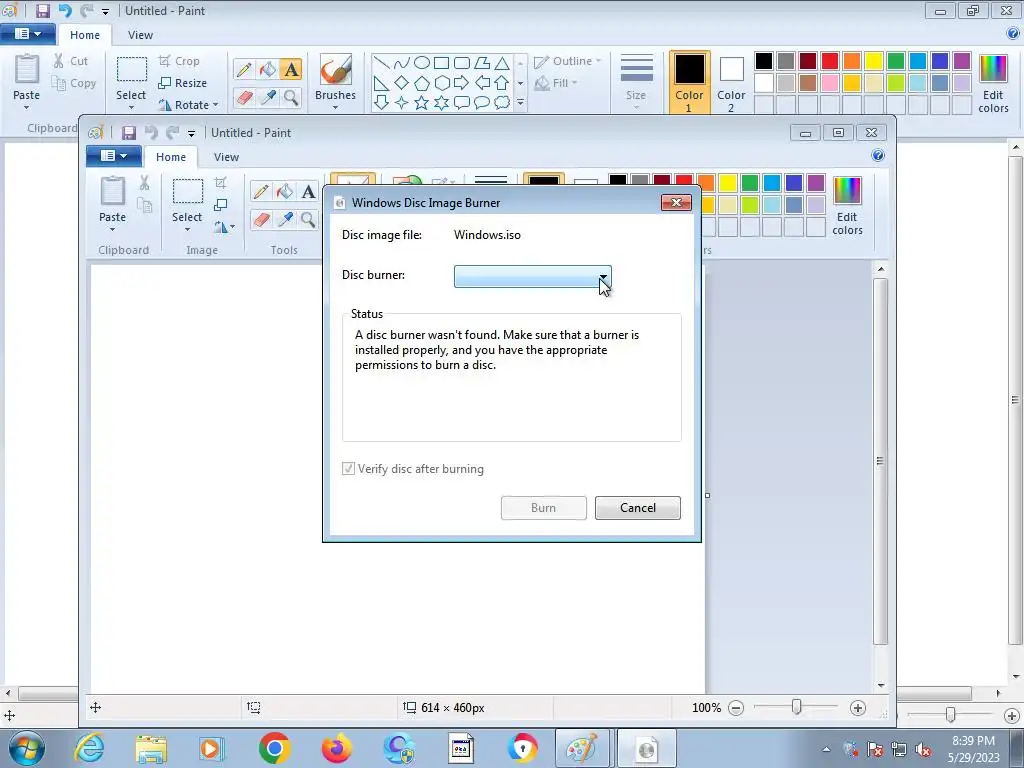Select the Pencil tool in back Paint window
Image resolution: width=1024 pixels, height=768 pixels.
pyautogui.click(x=244, y=69)
